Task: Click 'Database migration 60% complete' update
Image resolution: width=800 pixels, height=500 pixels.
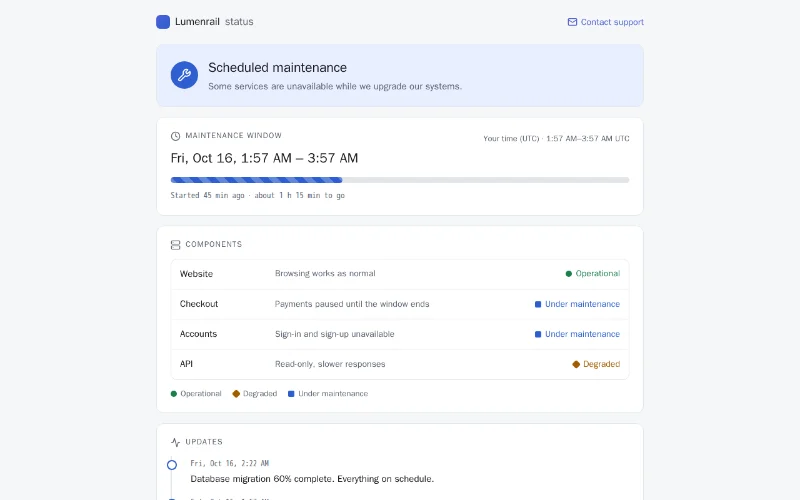Action: point(312,479)
